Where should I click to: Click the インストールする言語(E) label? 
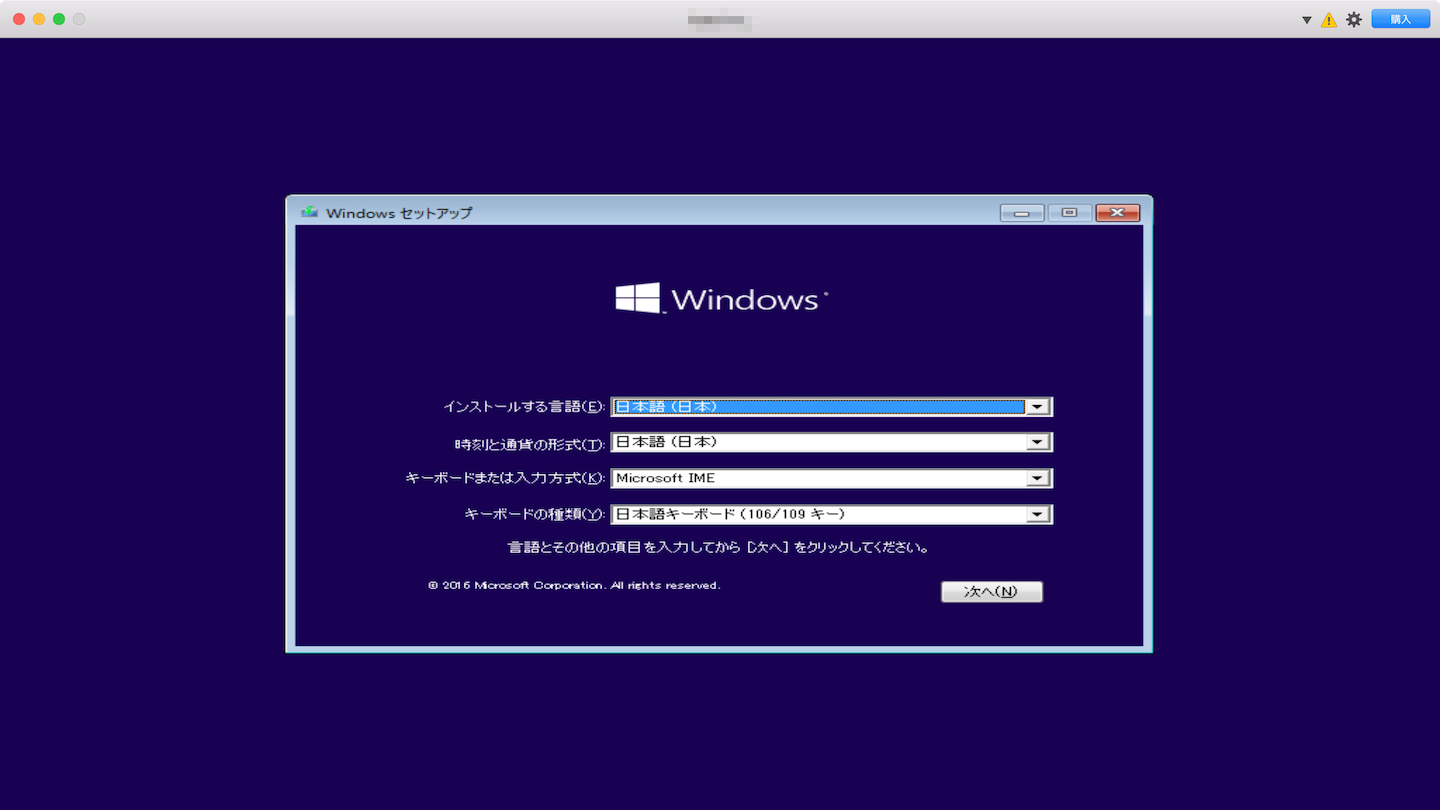click(x=524, y=407)
